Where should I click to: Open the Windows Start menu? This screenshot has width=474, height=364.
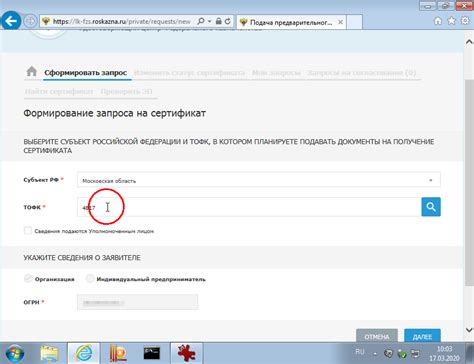click(x=15, y=353)
